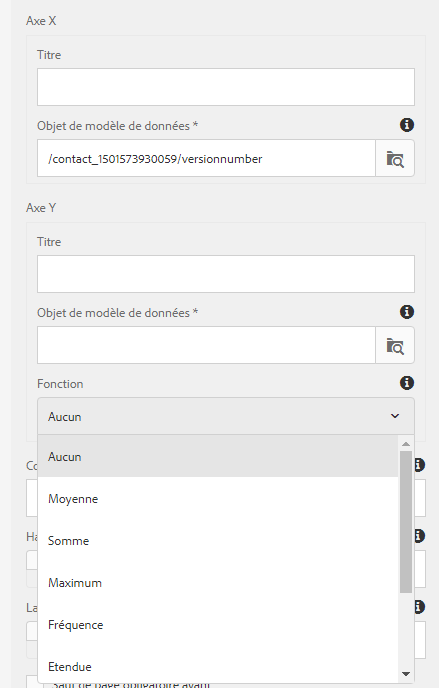Collapse the Fonction dropdown showing Aucun

click(x=225, y=416)
